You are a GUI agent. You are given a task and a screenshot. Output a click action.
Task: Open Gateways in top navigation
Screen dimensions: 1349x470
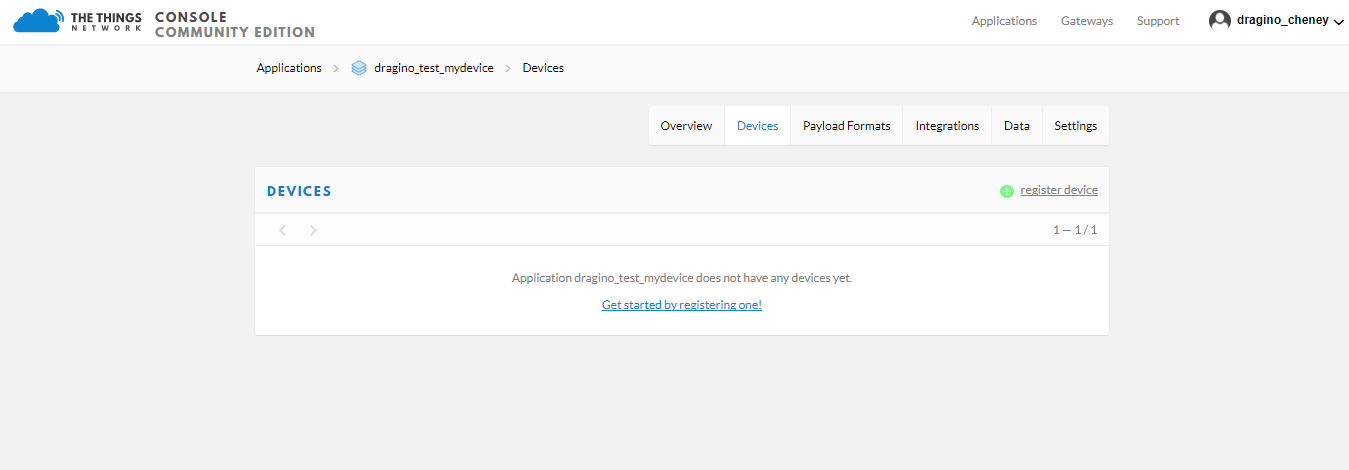coord(1087,21)
